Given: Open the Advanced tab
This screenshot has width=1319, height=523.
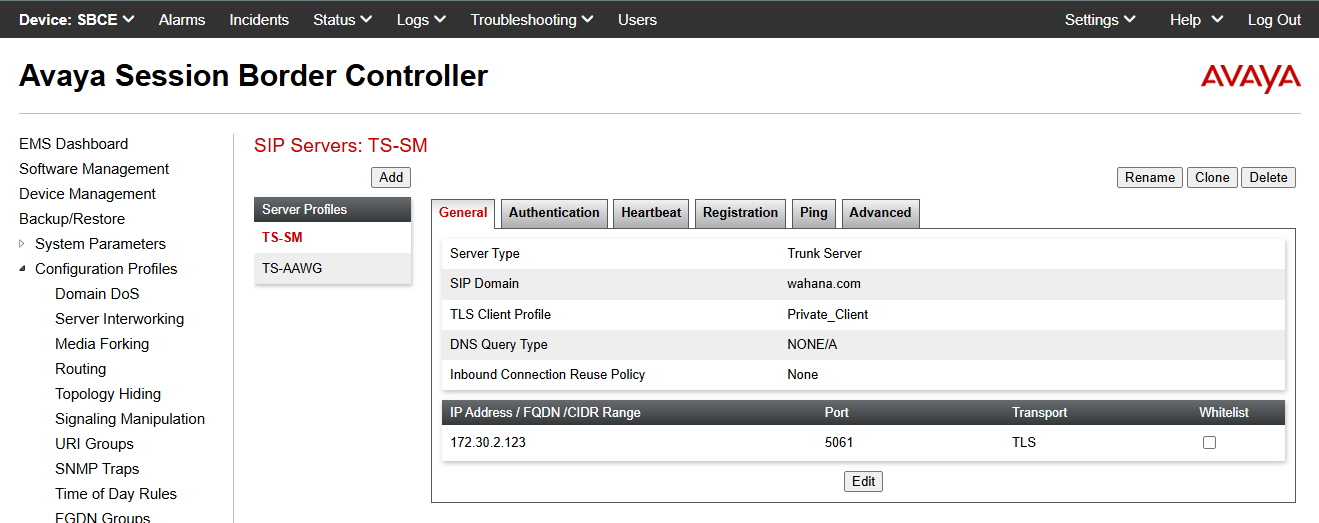Looking at the screenshot, I should coord(880,213).
